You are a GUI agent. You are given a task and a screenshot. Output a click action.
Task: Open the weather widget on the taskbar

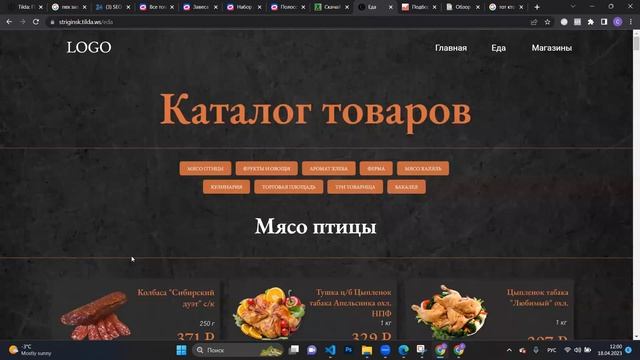point(30,350)
